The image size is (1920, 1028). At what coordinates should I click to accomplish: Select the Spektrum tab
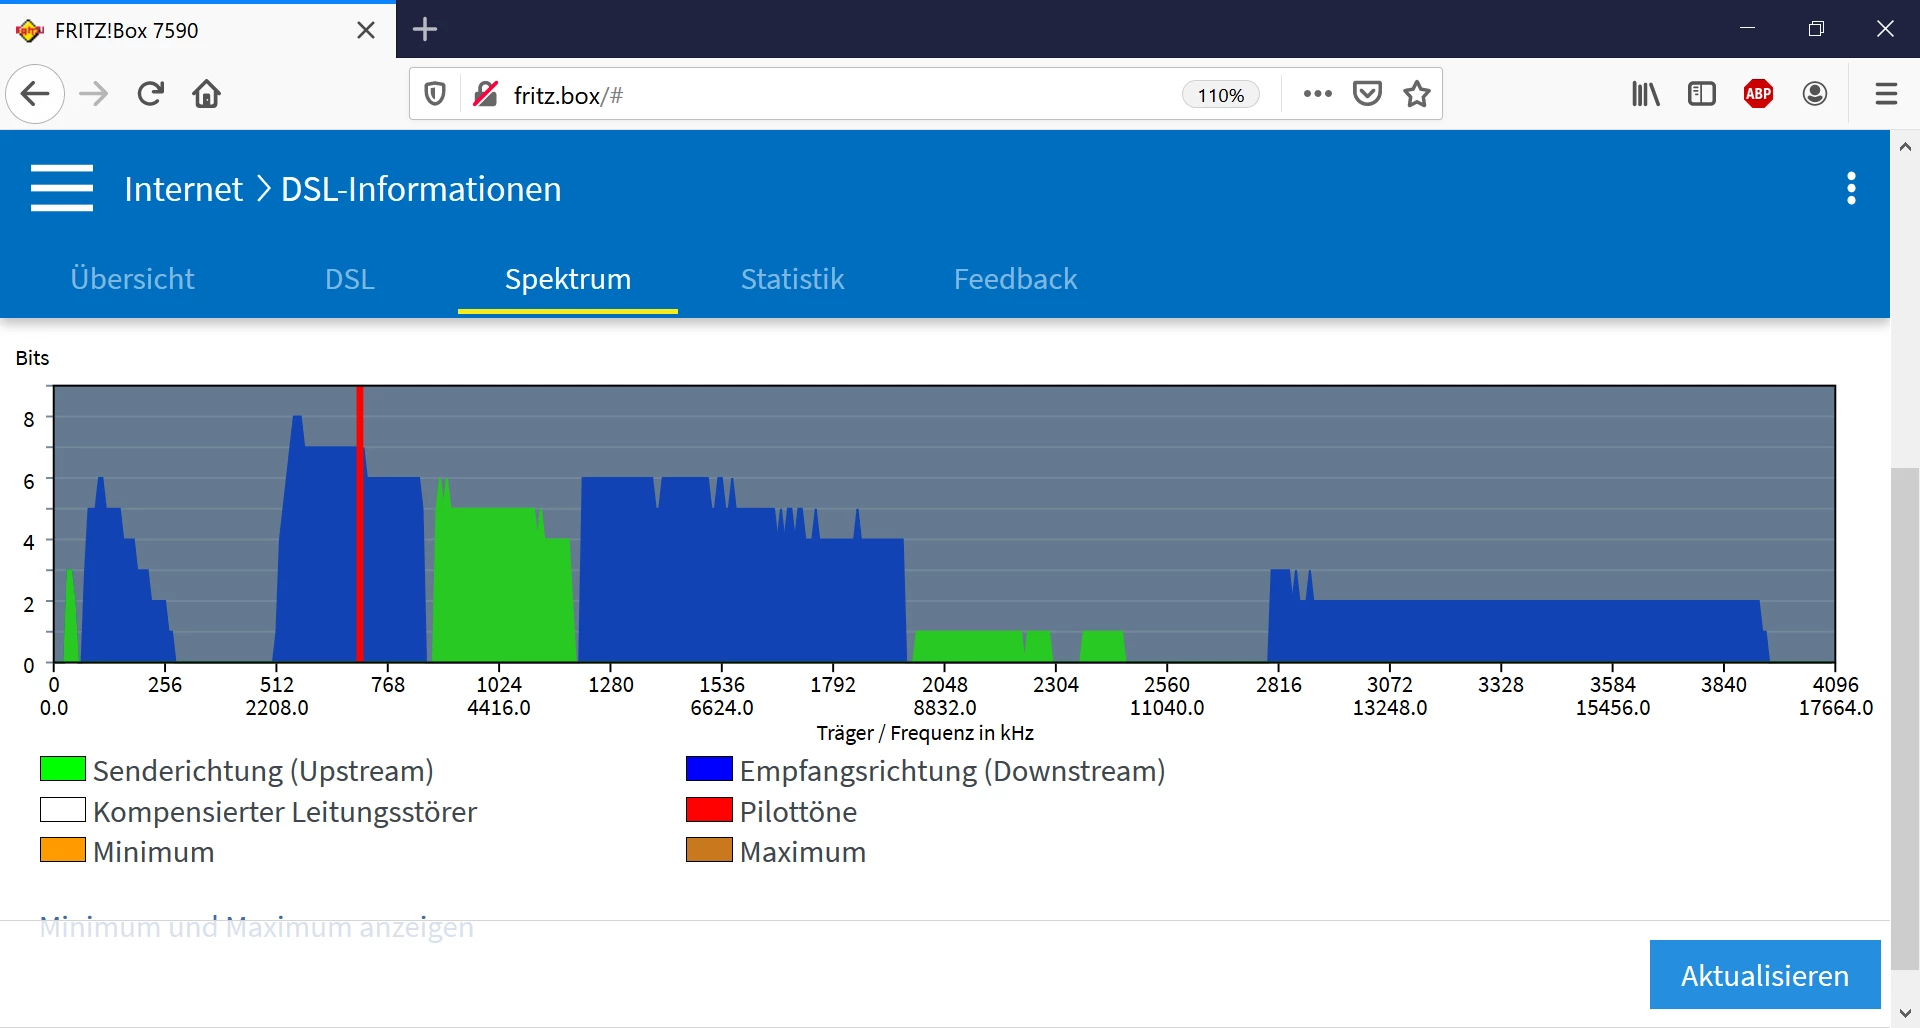568,279
